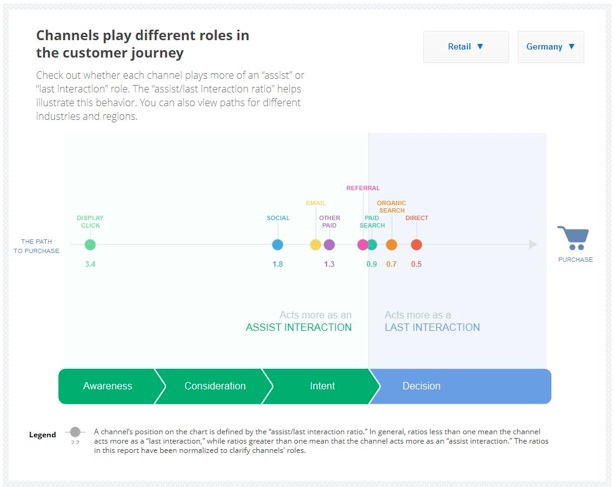The width and height of the screenshot is (614, 487).
Task: Click the Display Click channel dot
Action: click(x=90, y=244)
